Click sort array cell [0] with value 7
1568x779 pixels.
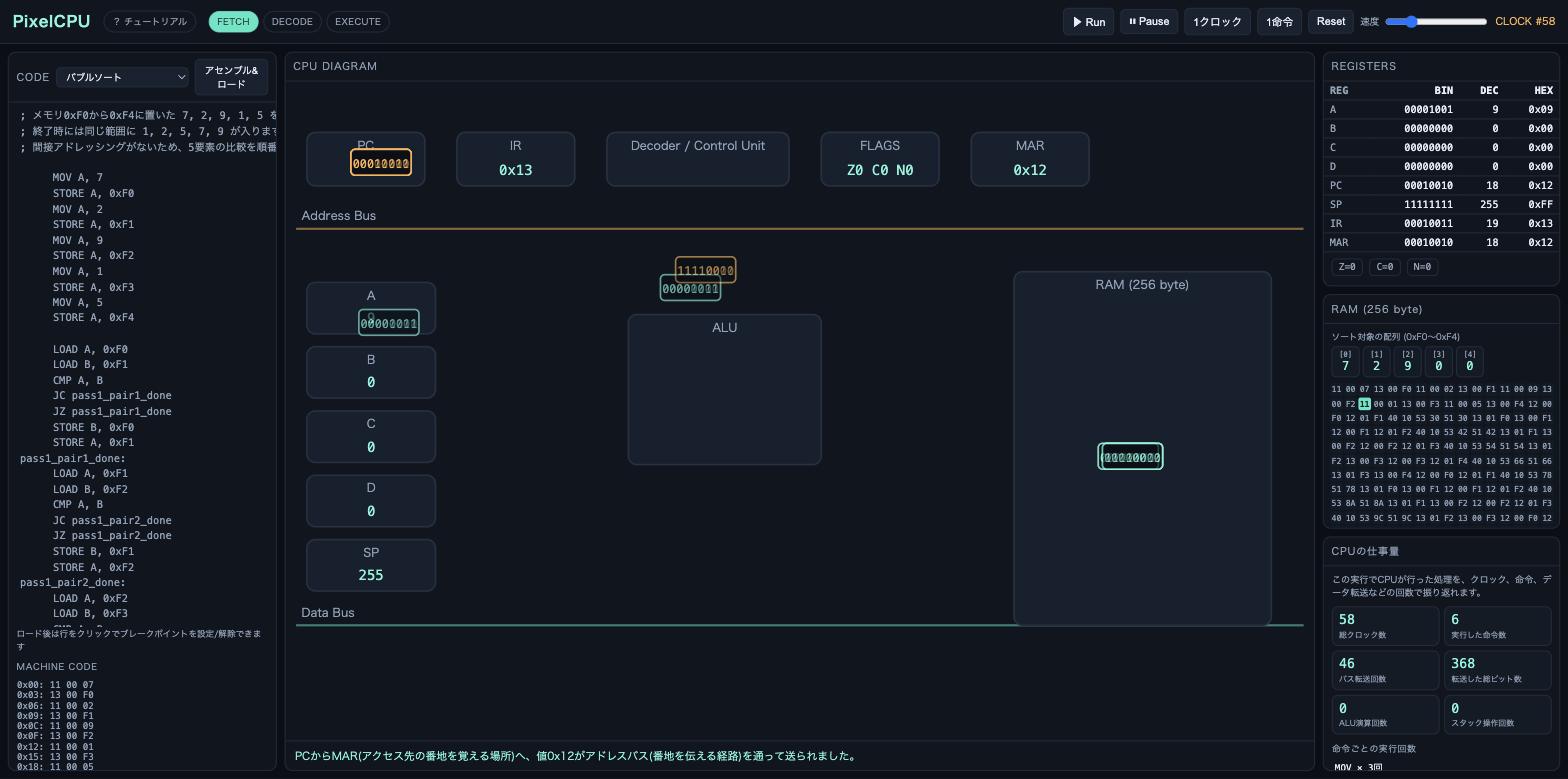pos(1345,361)
